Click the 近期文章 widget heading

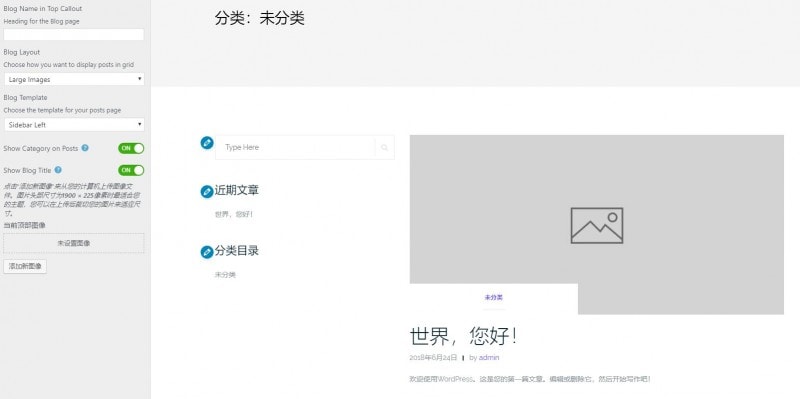[237, 191]
